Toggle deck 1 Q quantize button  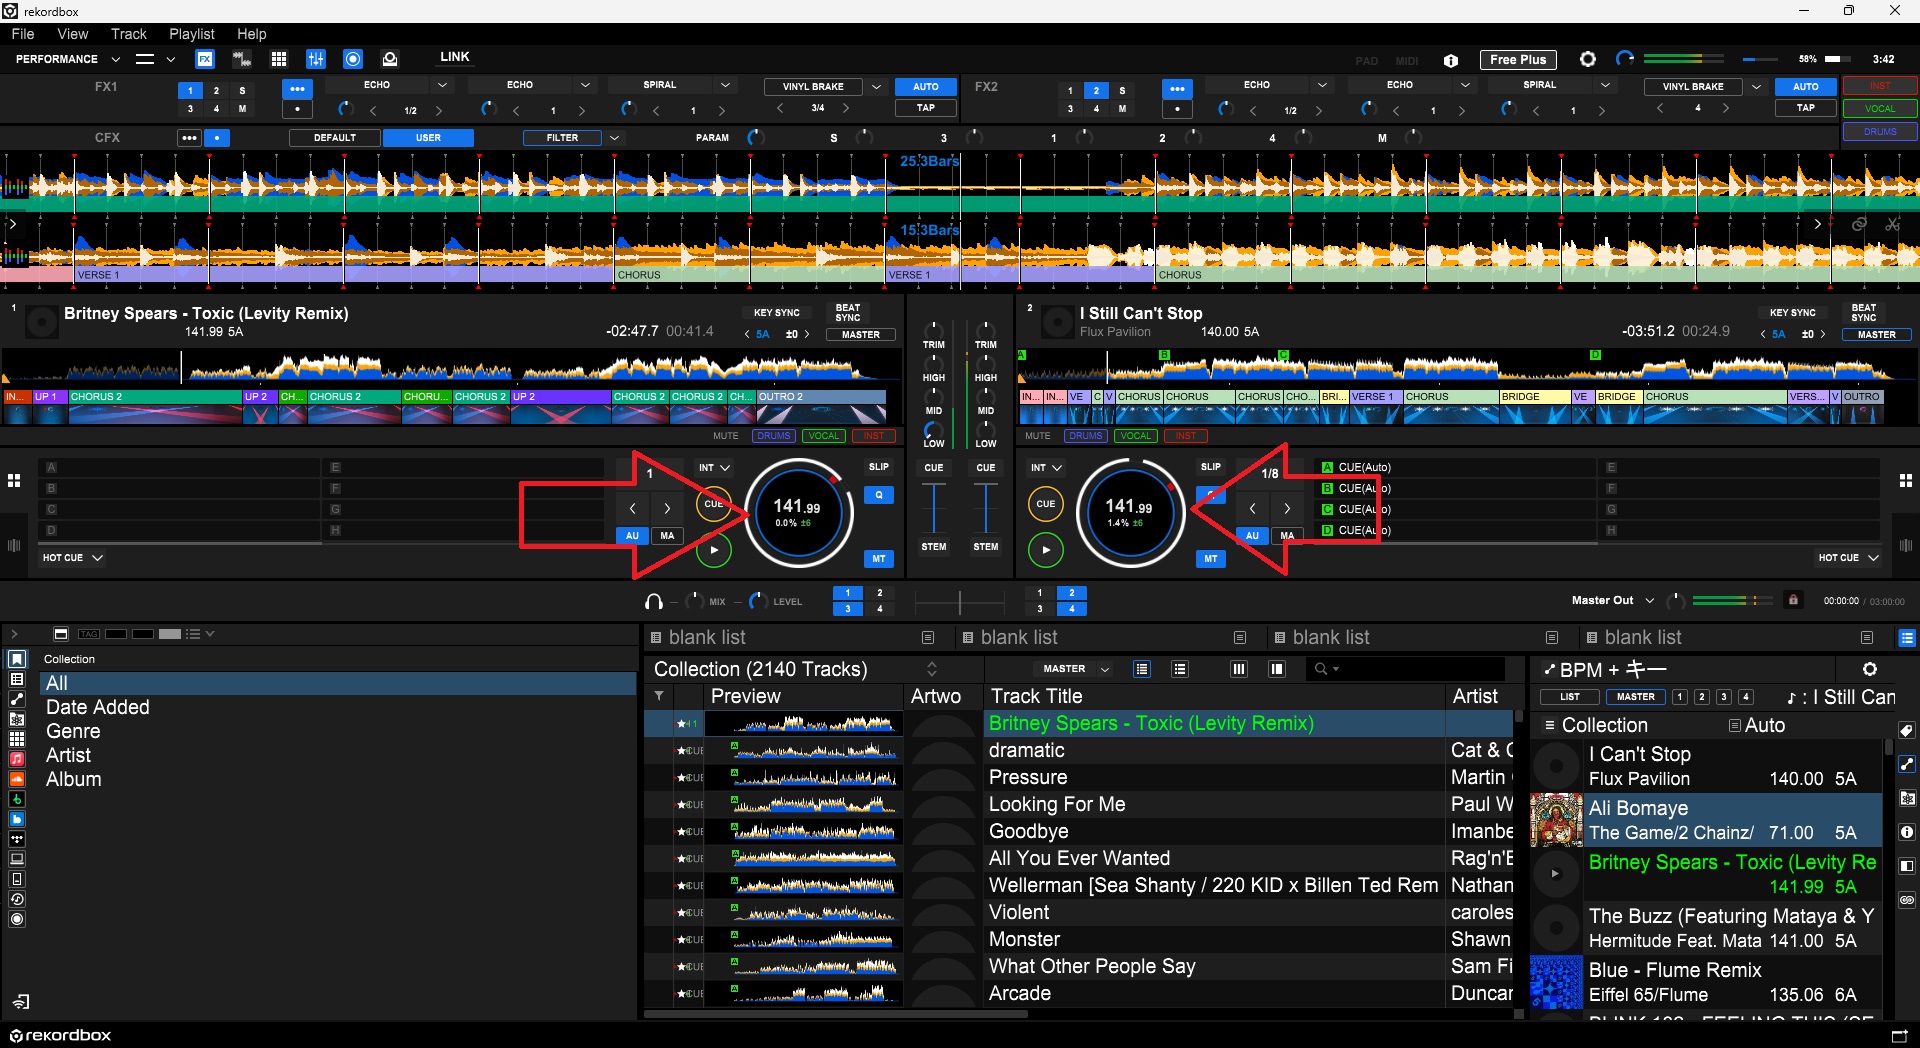pyautogui.click(x=879, y=495)
